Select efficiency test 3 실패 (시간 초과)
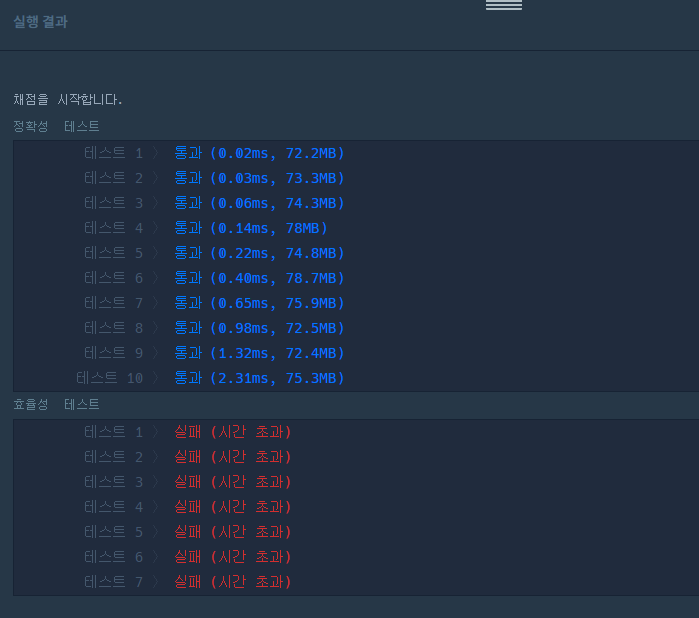The width and height of the screenshot is (699, 618). pyautogui.click(x=232, y=482)
